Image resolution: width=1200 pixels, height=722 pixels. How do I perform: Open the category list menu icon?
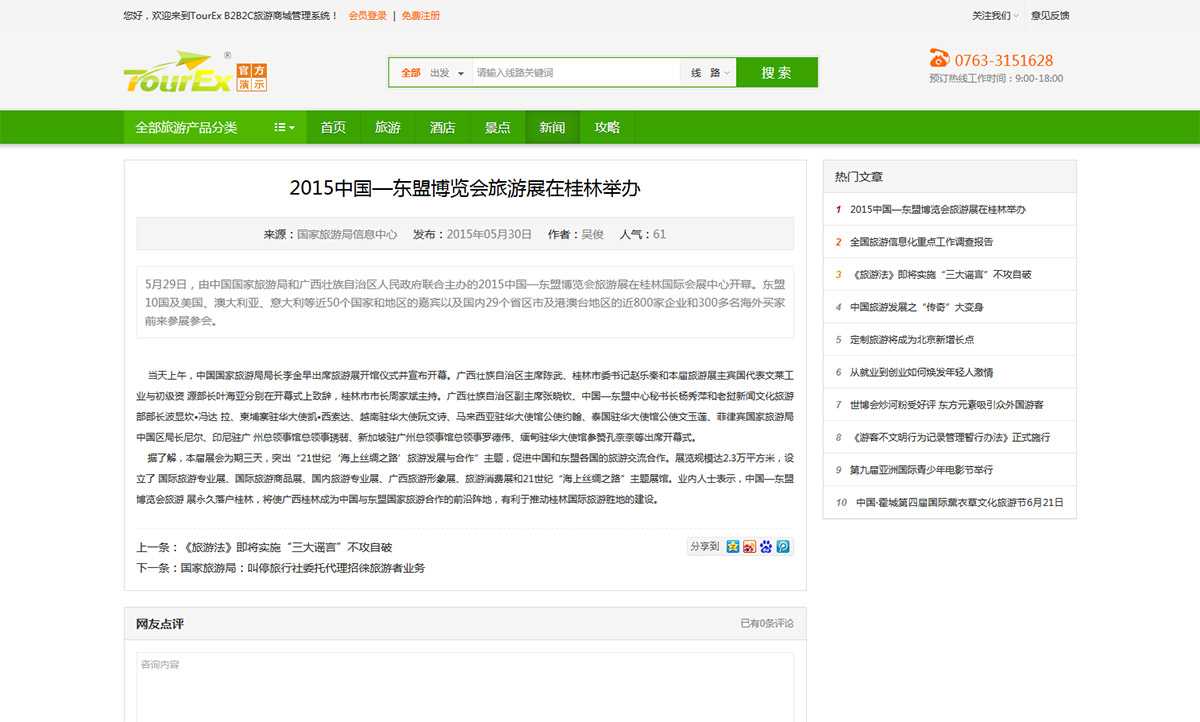coord(284,128)
